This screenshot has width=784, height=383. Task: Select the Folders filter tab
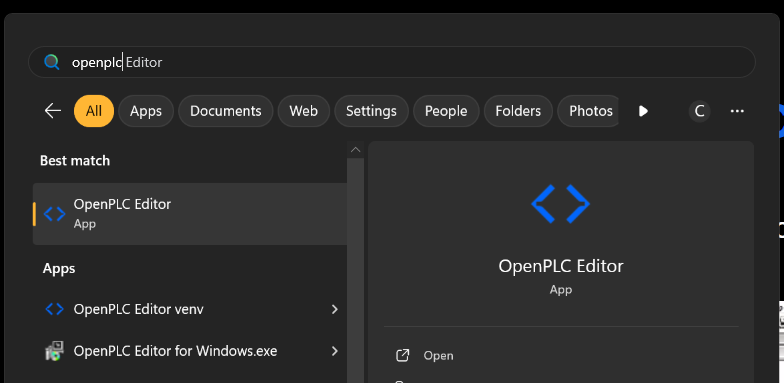pos(518,111)
